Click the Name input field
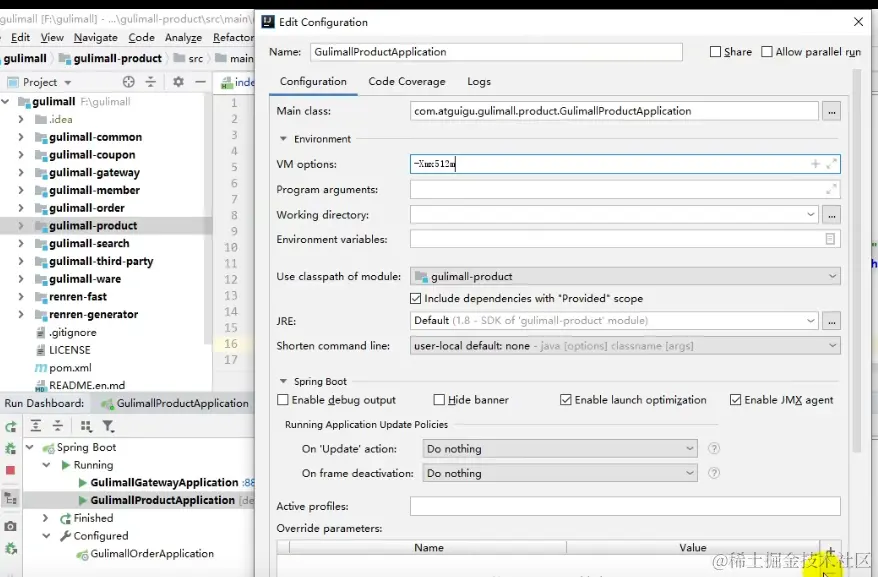This screenshot has width=878, height=577. click(x=496, y=52)
